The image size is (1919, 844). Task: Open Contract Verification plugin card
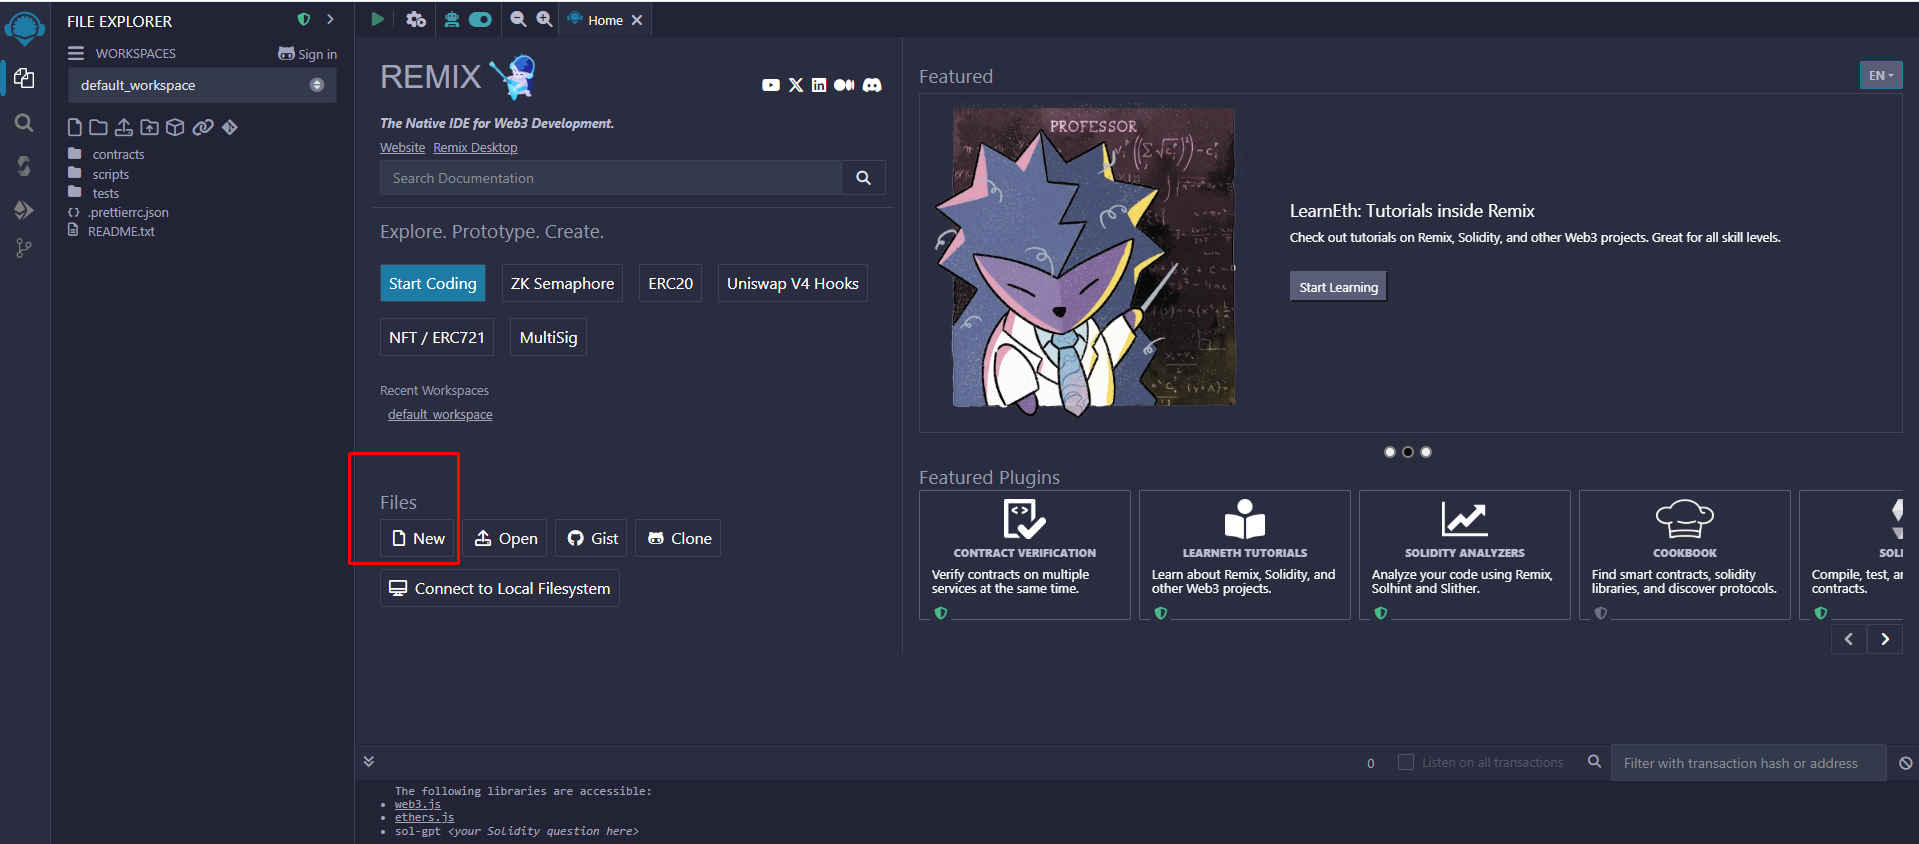tap(1025, 555)
